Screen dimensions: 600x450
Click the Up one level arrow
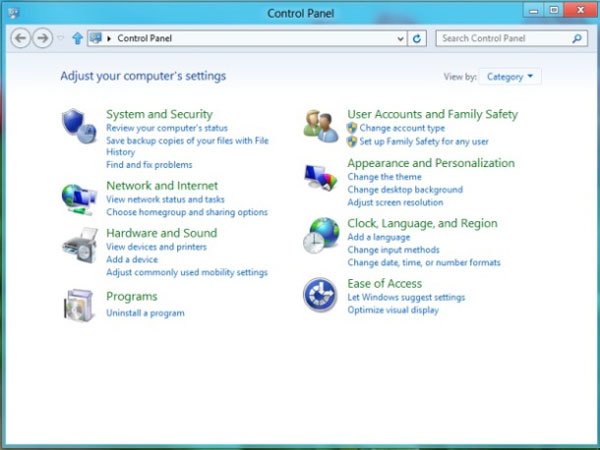point(78,38)
